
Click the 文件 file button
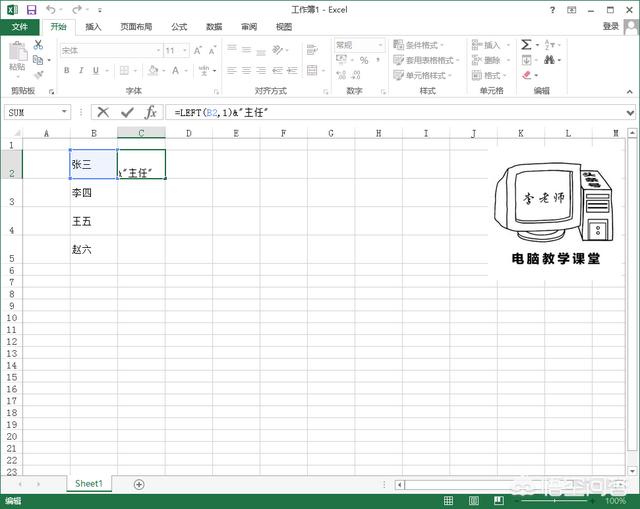(19, 27)
